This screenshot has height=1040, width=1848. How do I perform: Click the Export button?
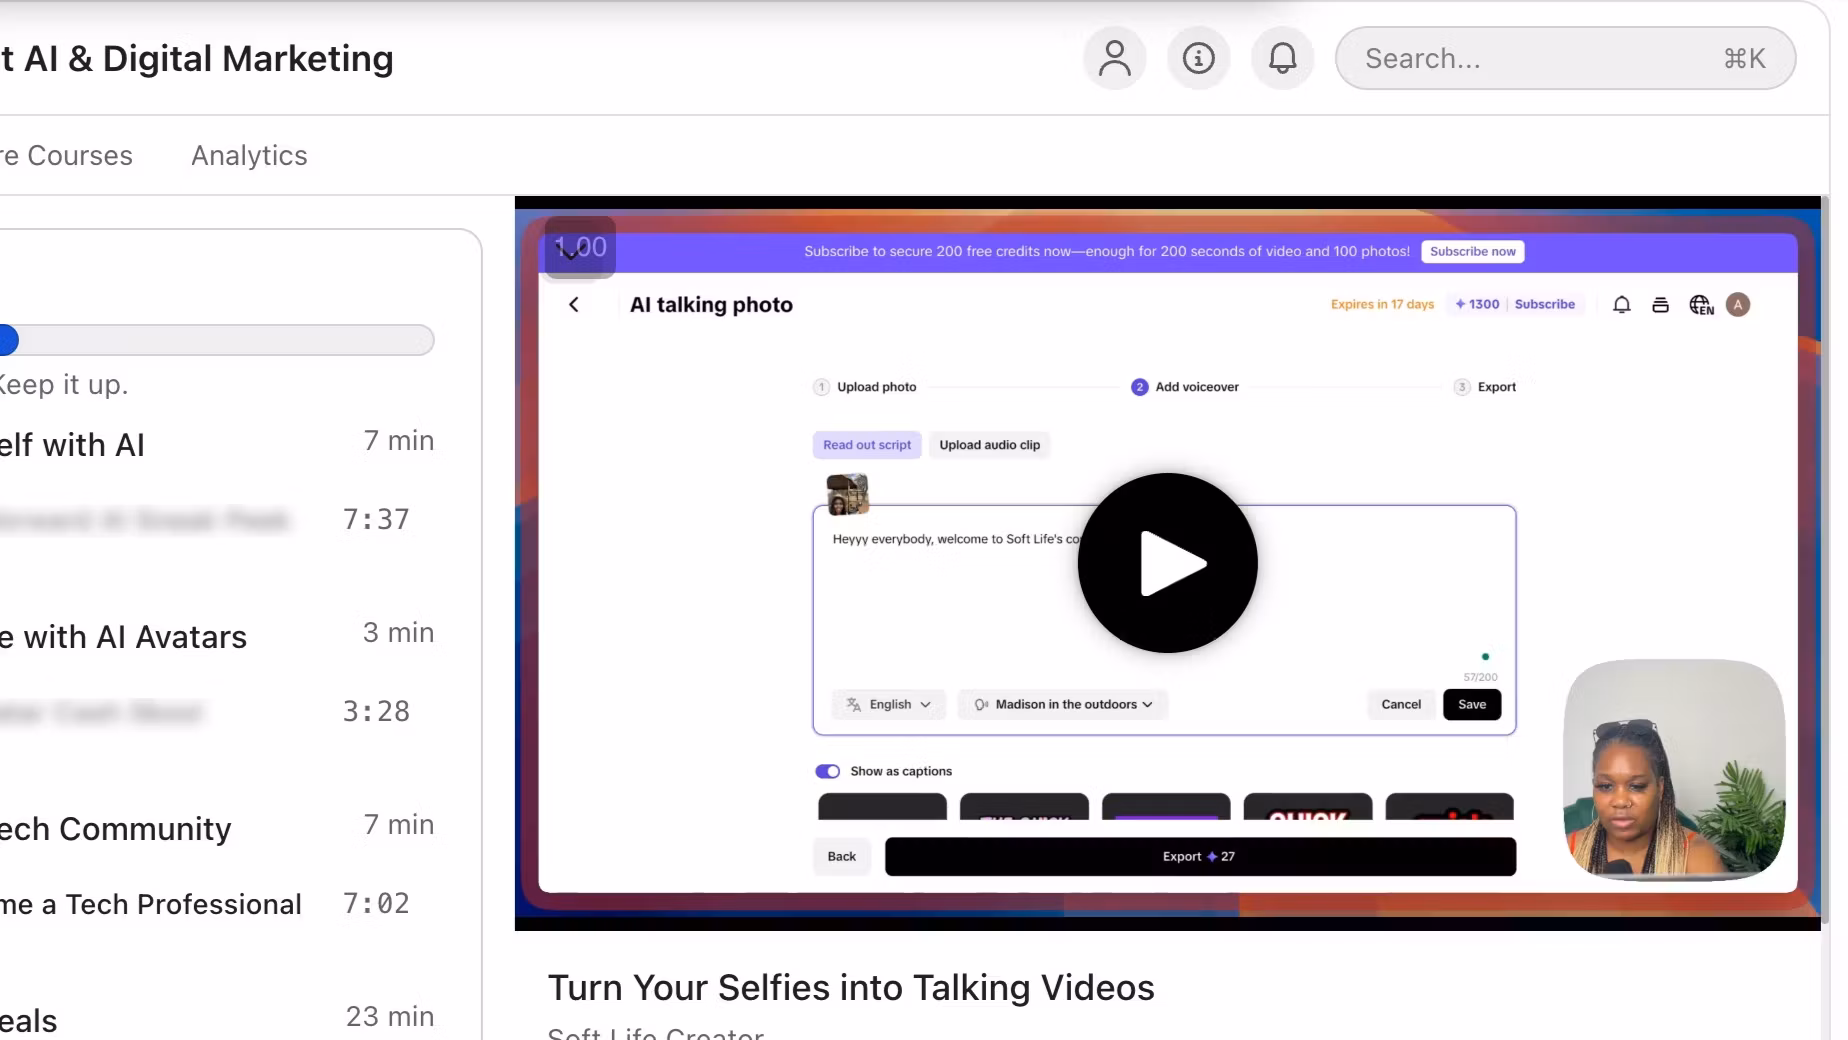1199,857
